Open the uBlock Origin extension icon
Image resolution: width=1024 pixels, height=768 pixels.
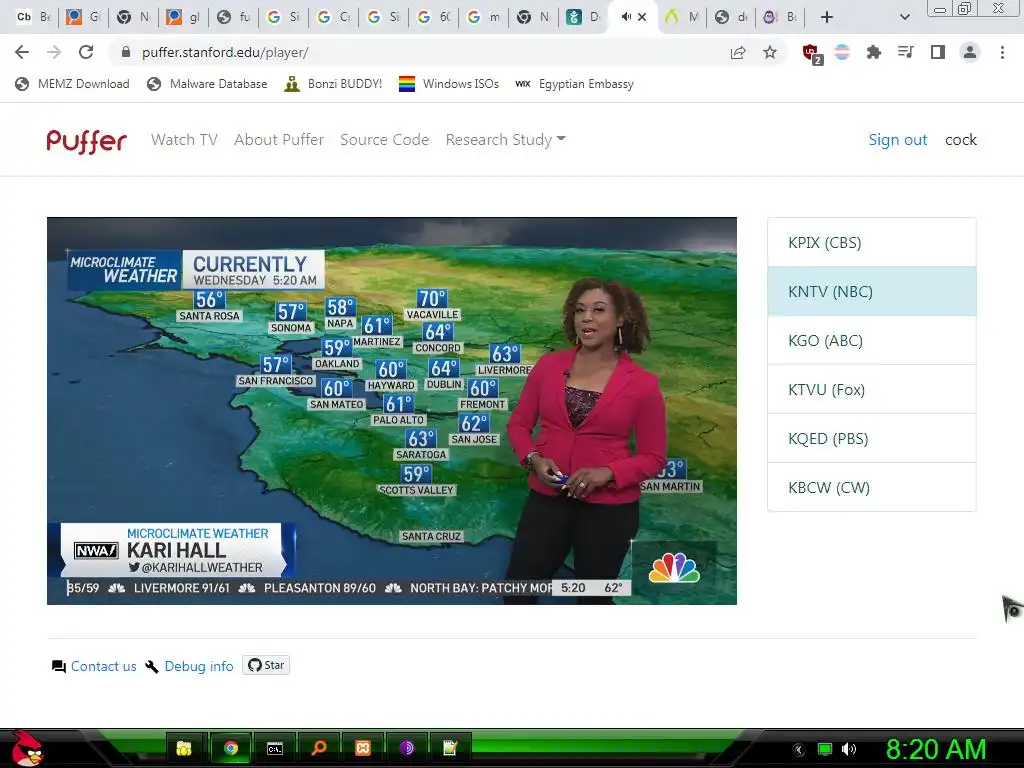(x=812, y=54)
